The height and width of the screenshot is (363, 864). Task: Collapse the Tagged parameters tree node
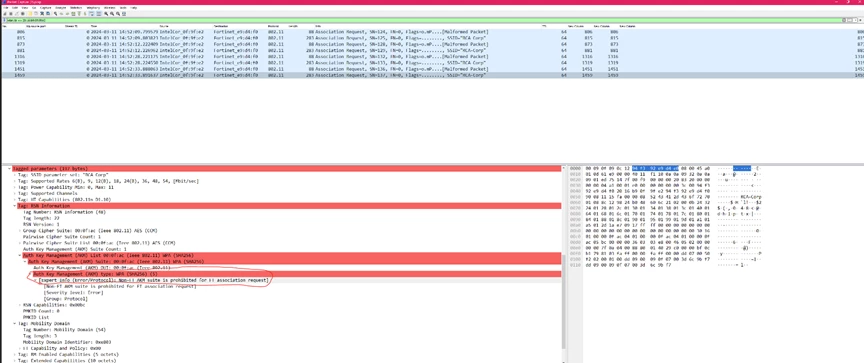click(9, 168)
